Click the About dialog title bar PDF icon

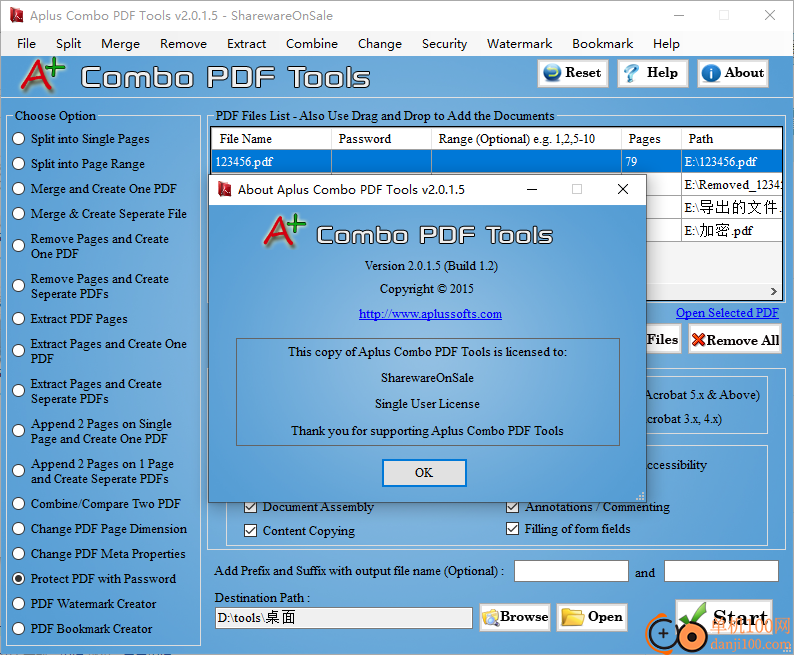click(224, 189)
